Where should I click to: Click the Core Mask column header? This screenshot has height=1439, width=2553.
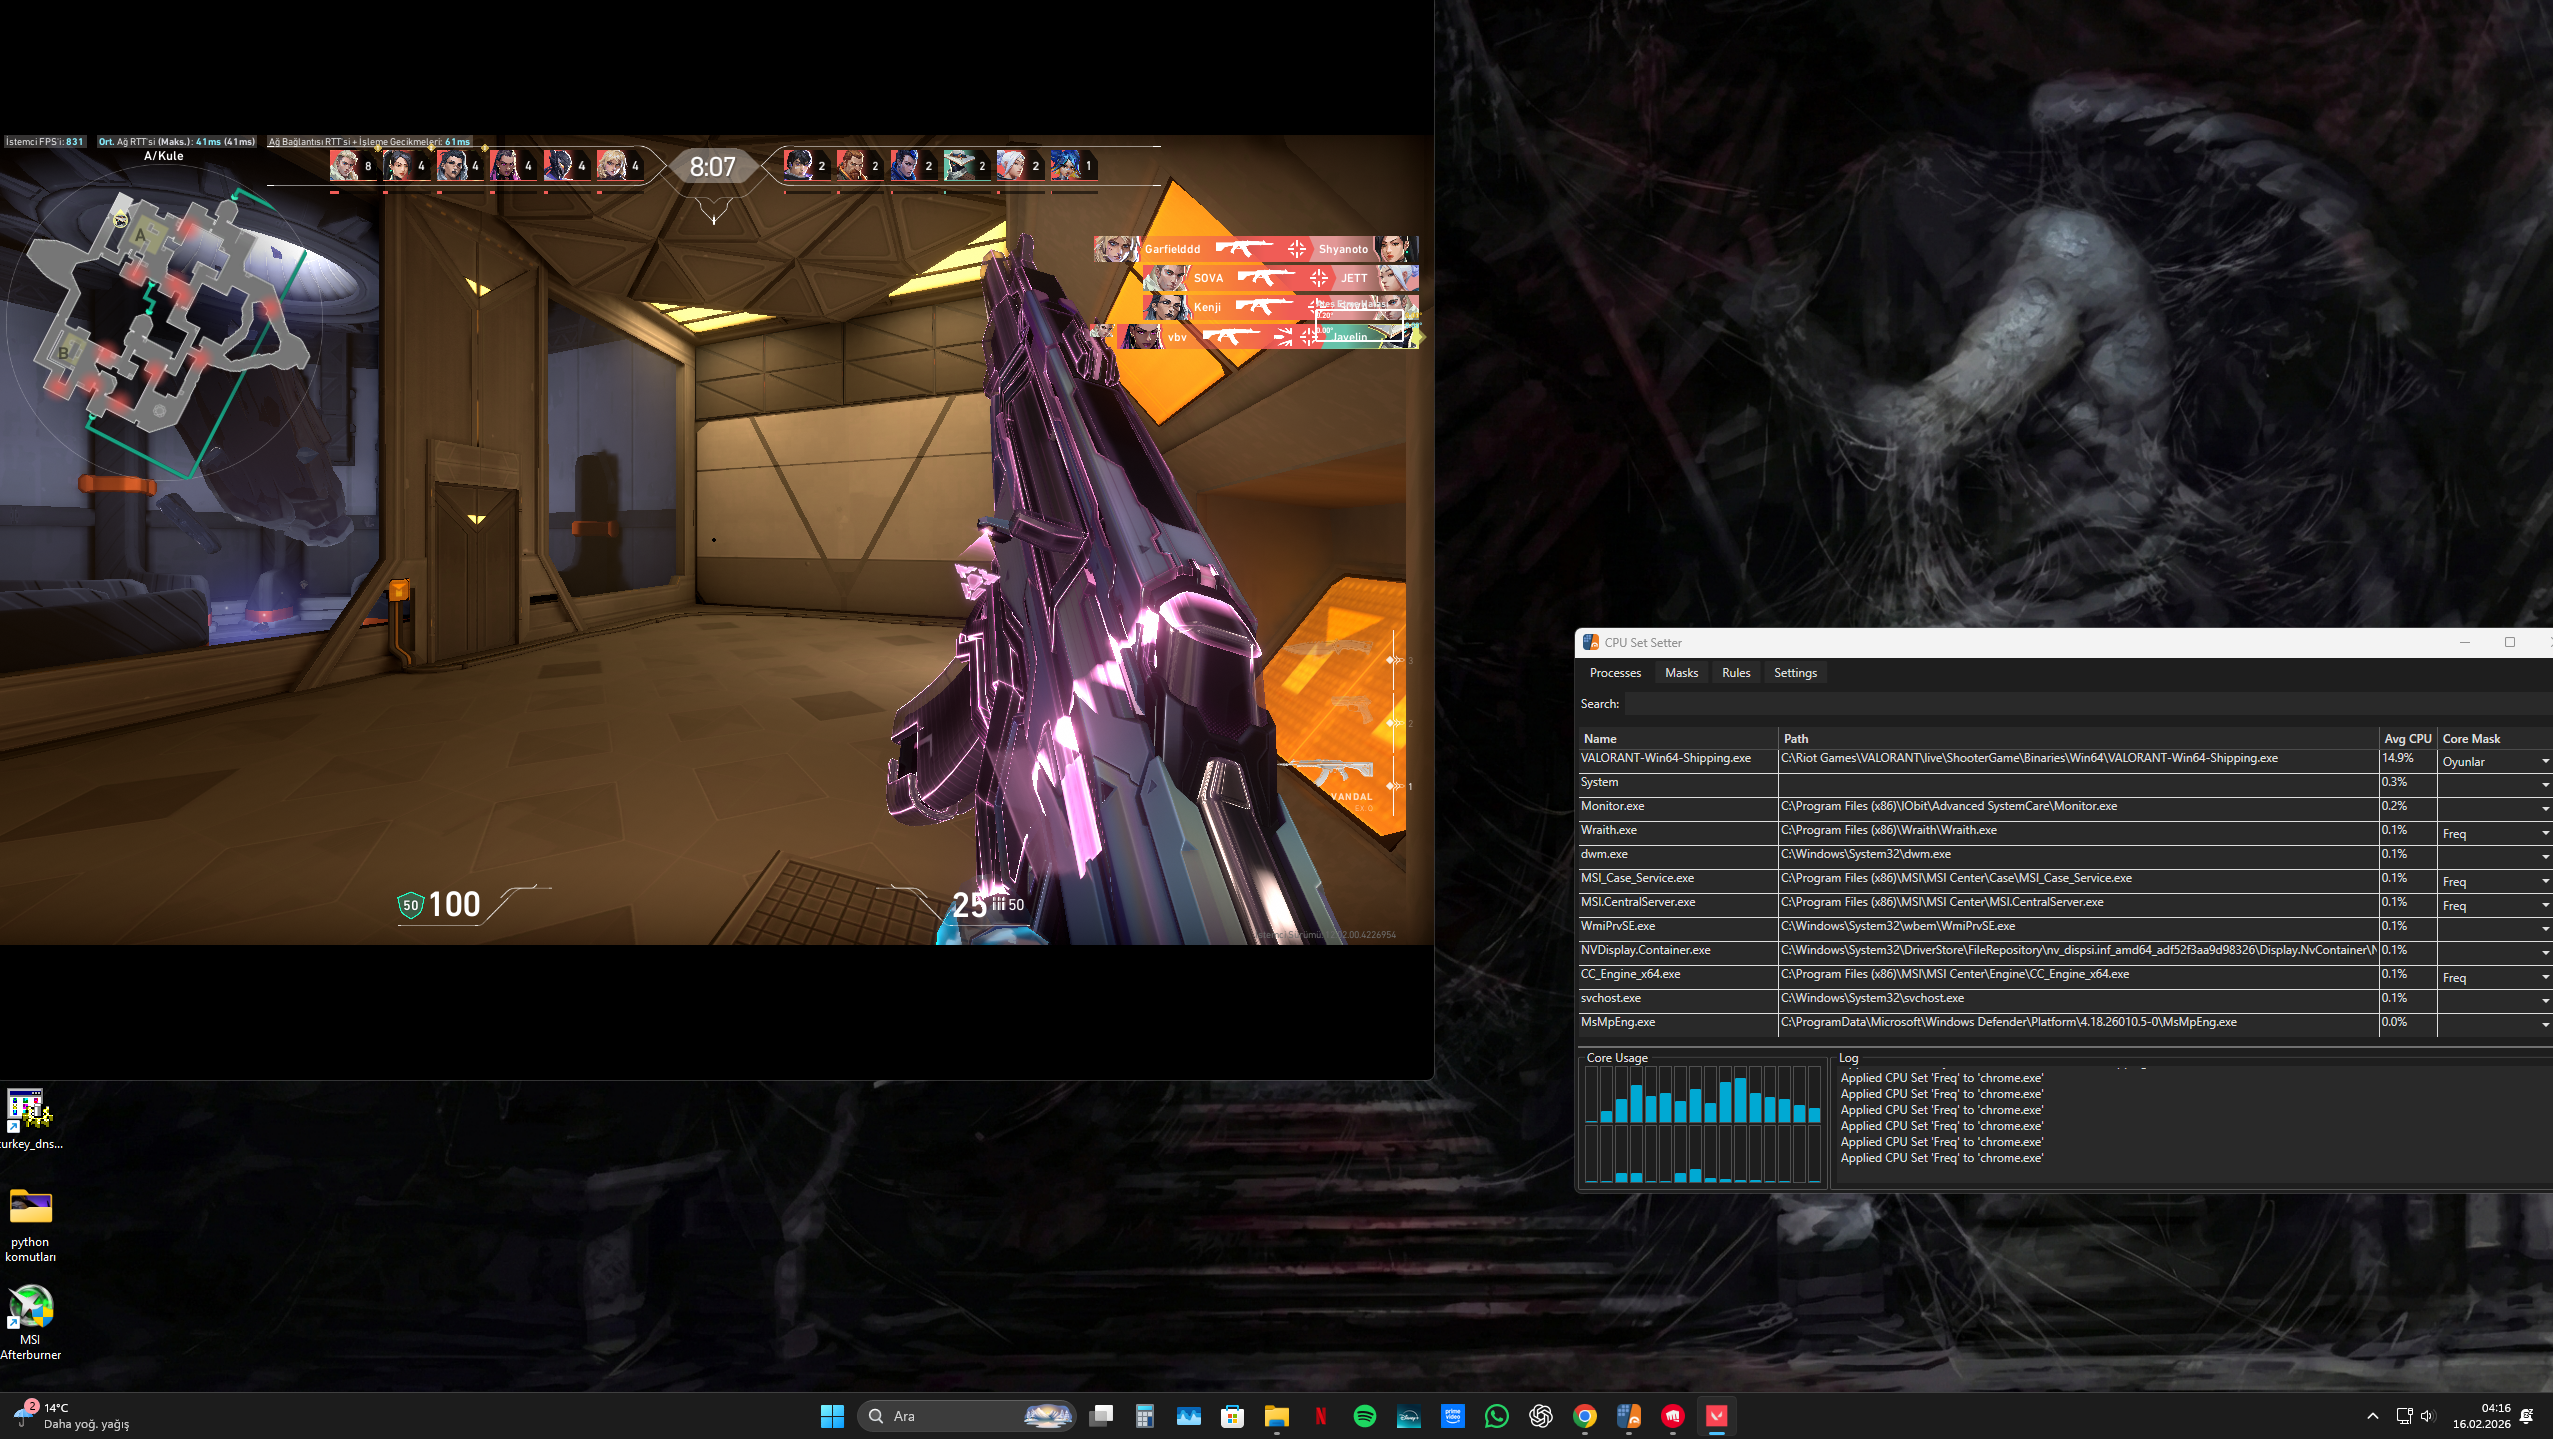pyautogui.click(x=2495, y=739)
